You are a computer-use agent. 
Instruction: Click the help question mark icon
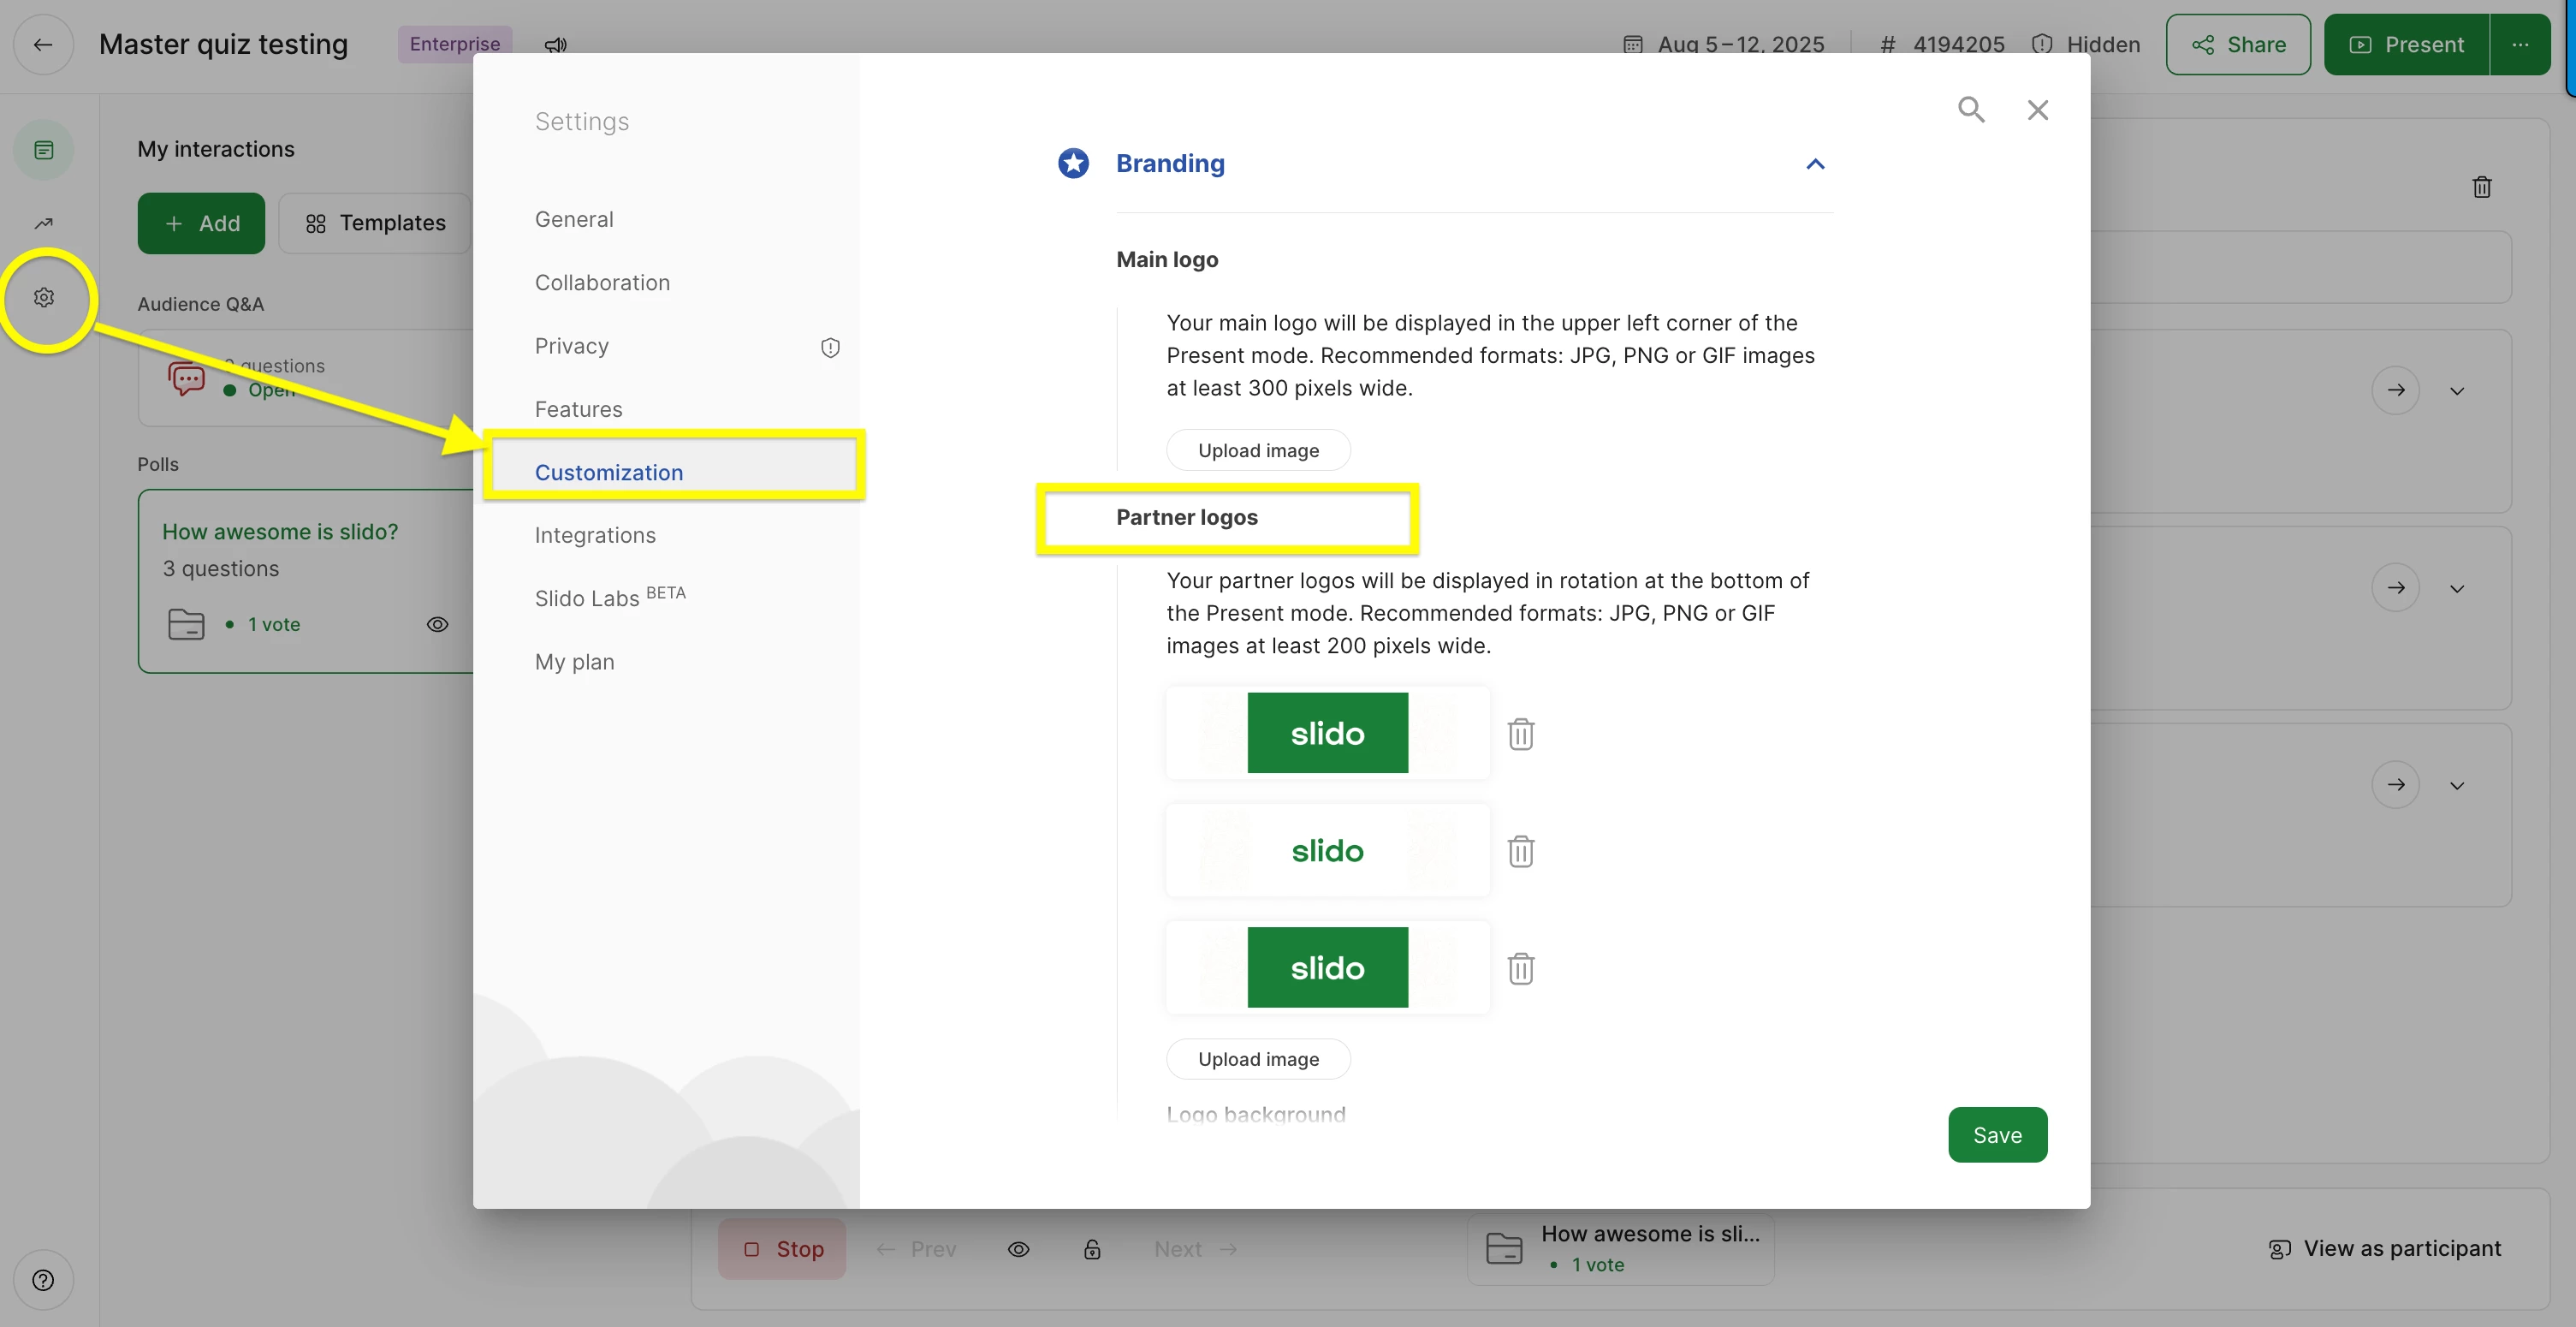tap(43, 1279)
